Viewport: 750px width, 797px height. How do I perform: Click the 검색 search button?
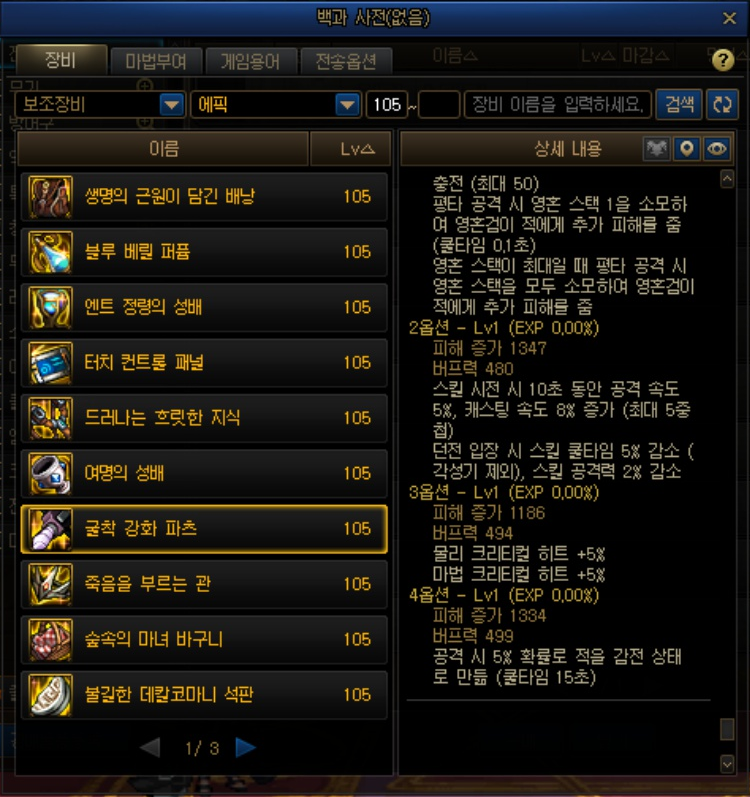679,105
